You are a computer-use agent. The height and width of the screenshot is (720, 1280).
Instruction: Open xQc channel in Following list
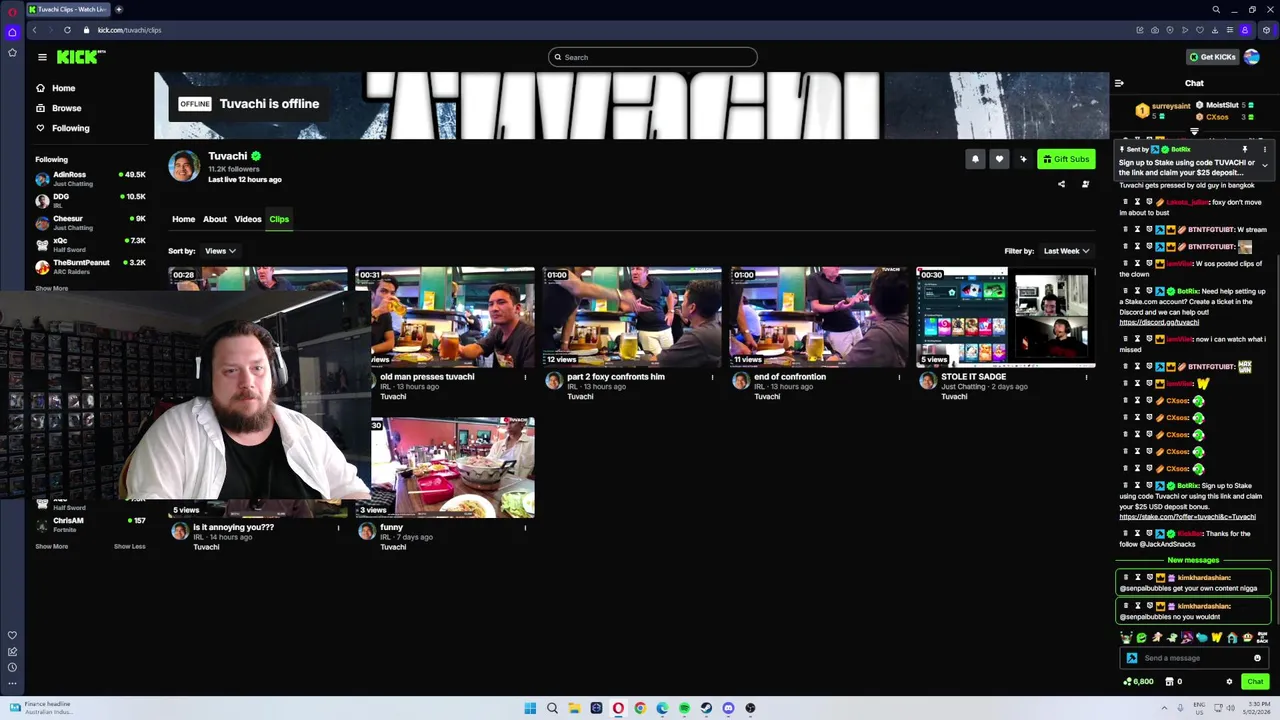coord(90,244)
